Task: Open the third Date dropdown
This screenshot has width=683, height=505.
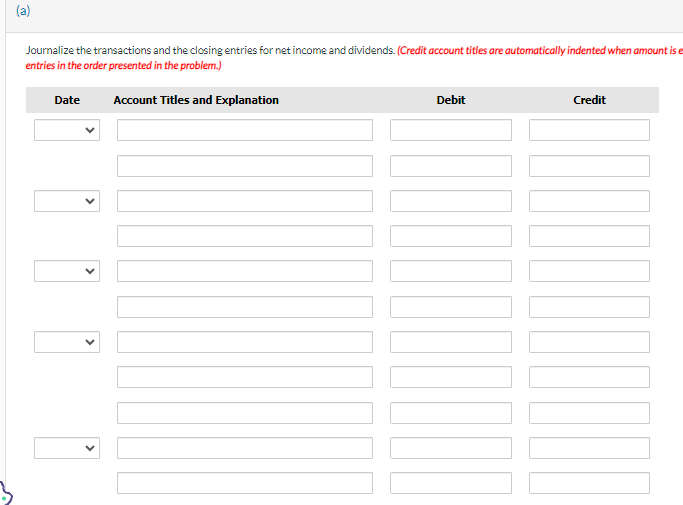Action: coord(67,271)
